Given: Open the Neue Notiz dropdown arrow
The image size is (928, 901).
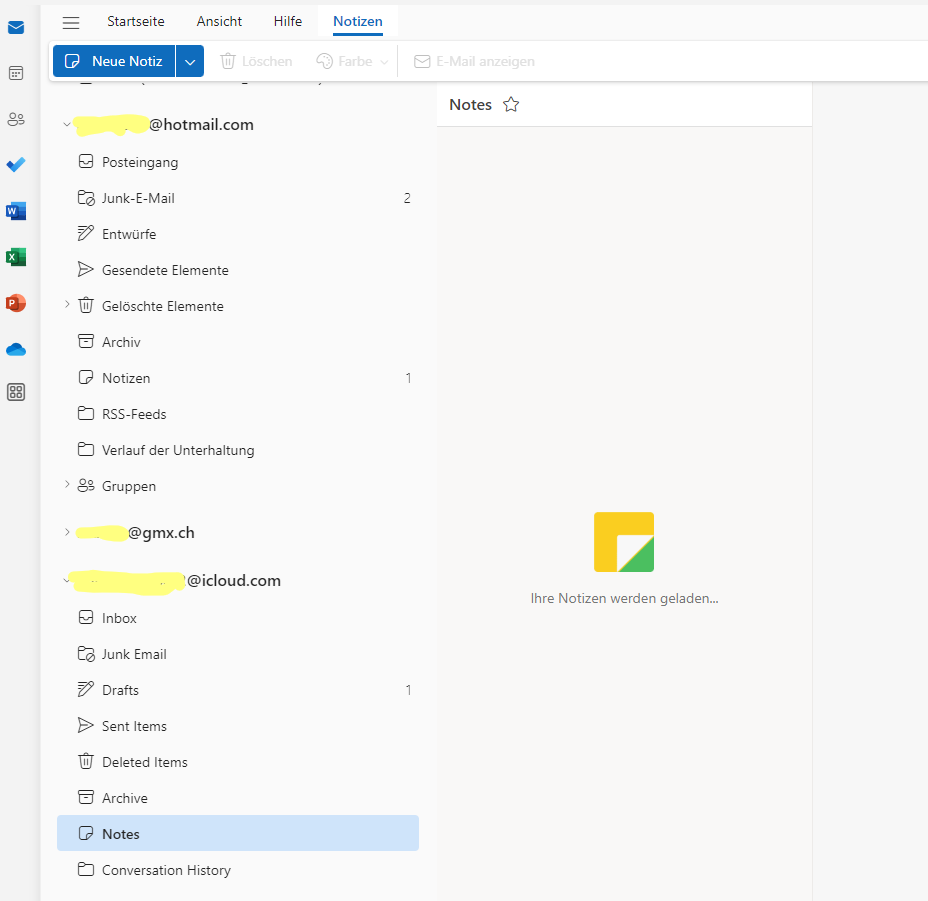Looking at the screenshot, I should coord(190,61).
